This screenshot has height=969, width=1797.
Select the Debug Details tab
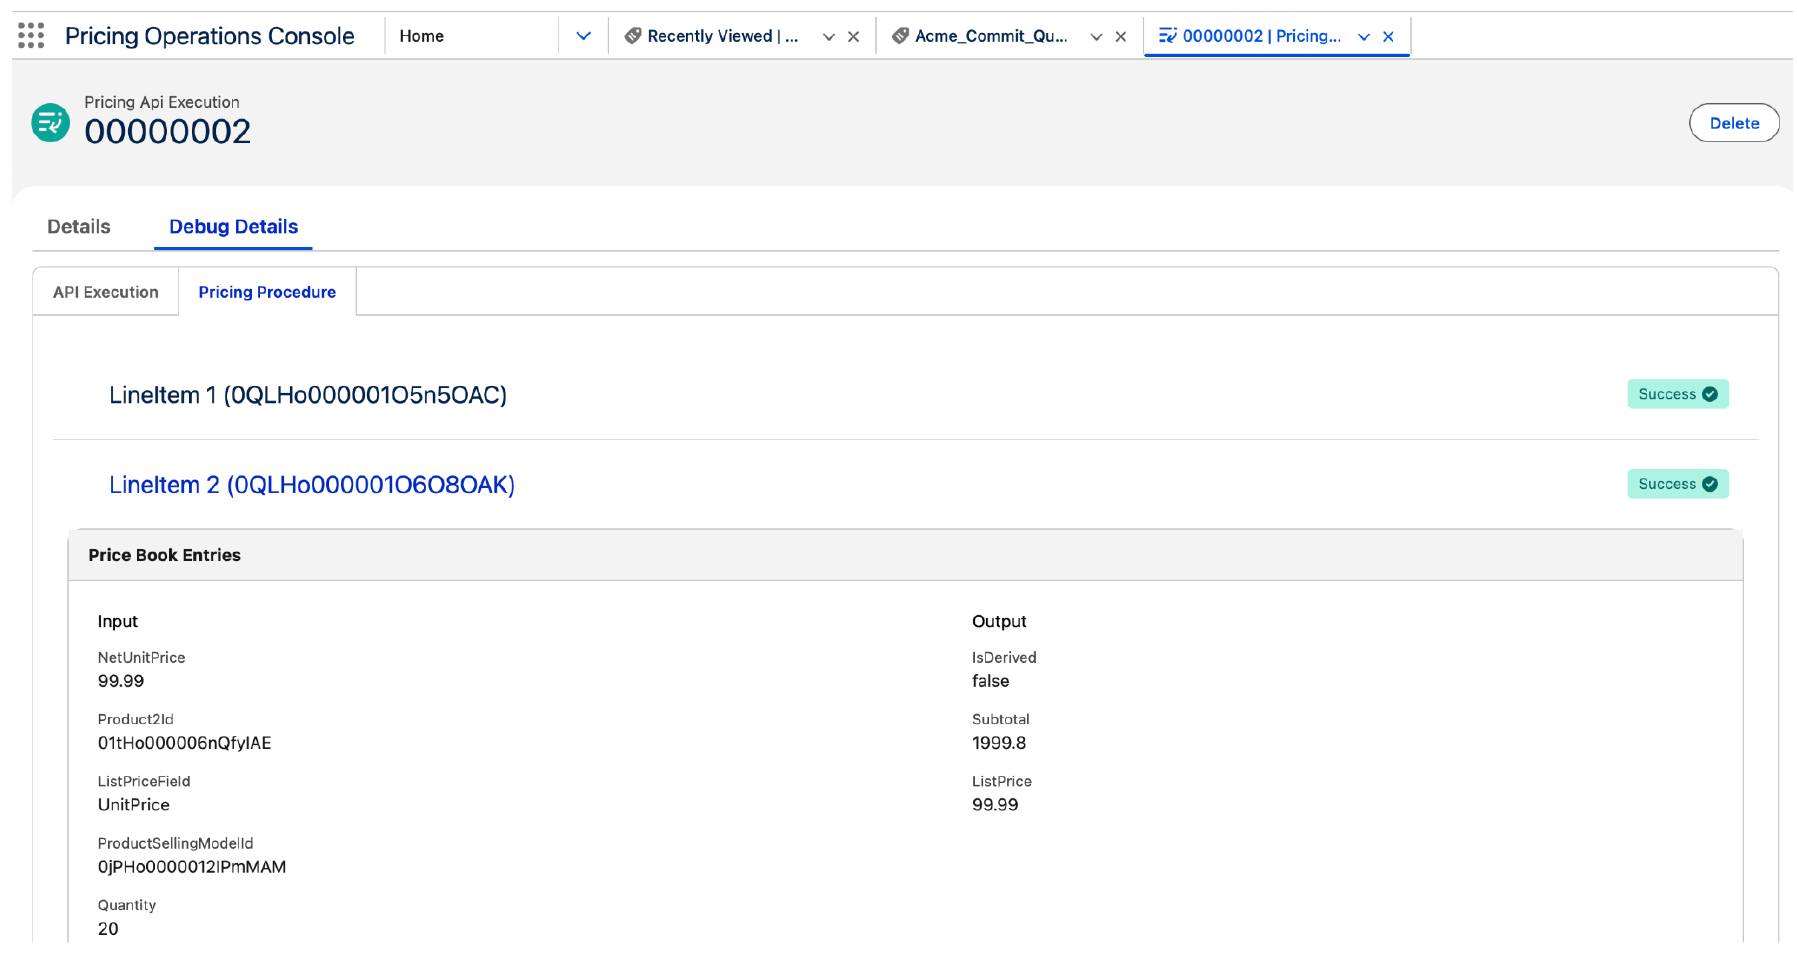tap(233, 227)
